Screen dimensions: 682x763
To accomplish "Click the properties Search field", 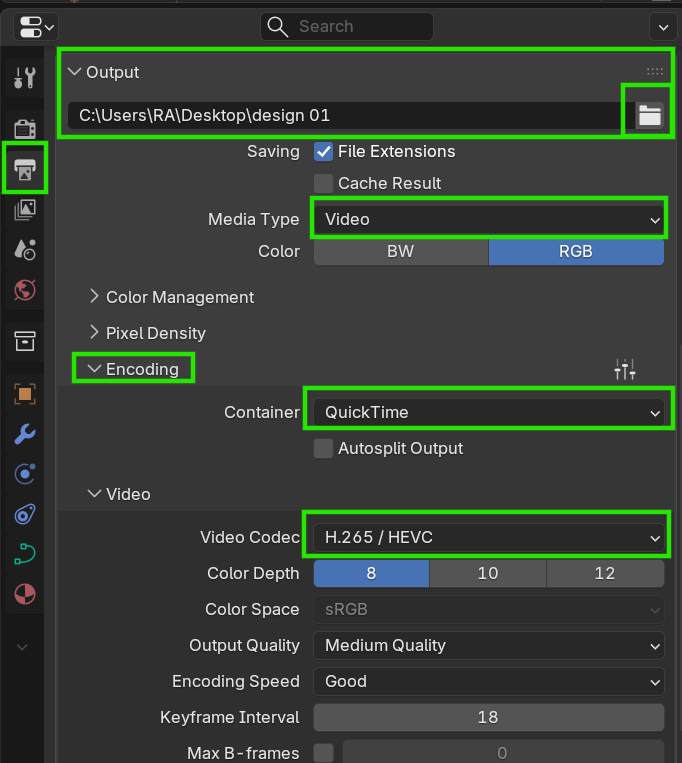I will [x=347, y=27].
